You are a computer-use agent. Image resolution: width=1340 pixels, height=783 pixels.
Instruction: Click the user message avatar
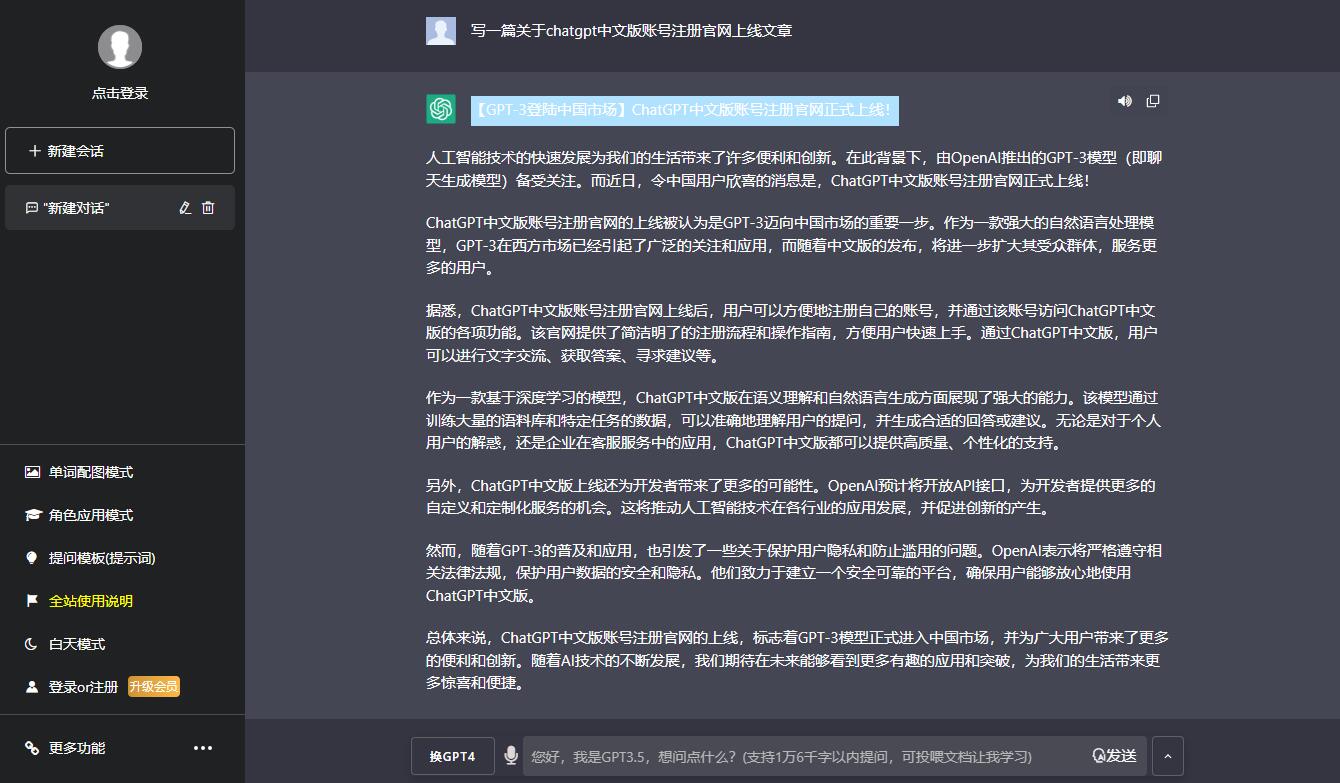pyautogui.click(x=441, y=31)
